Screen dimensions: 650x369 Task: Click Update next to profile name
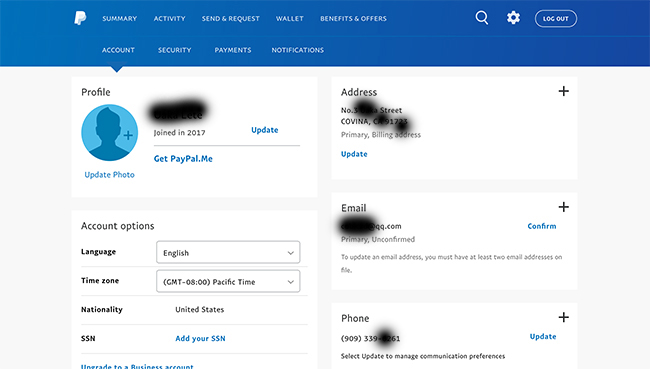264,130
